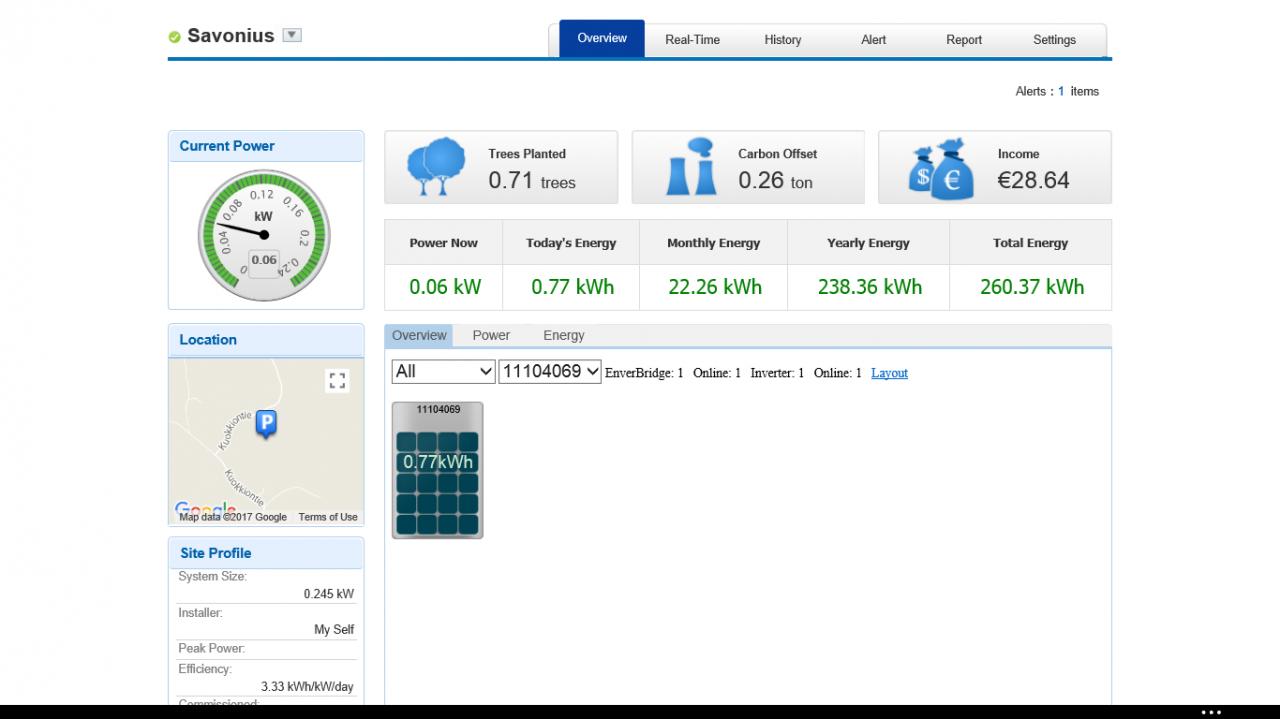Image resolution: width=1280 pixels, height=719 pixels.
Task: Open the History tab
Action: [783, 40]
